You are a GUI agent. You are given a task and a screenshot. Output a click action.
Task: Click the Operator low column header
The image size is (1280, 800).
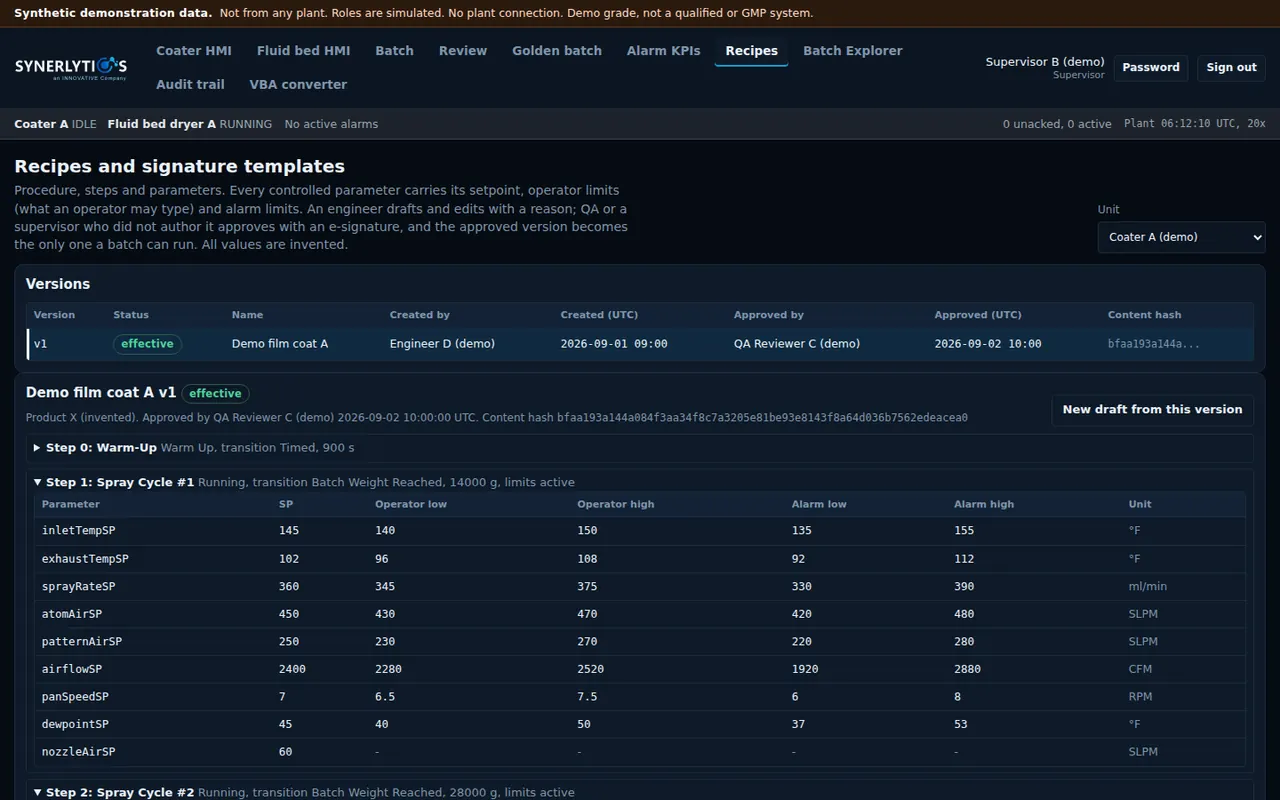[x=411, y=505]
